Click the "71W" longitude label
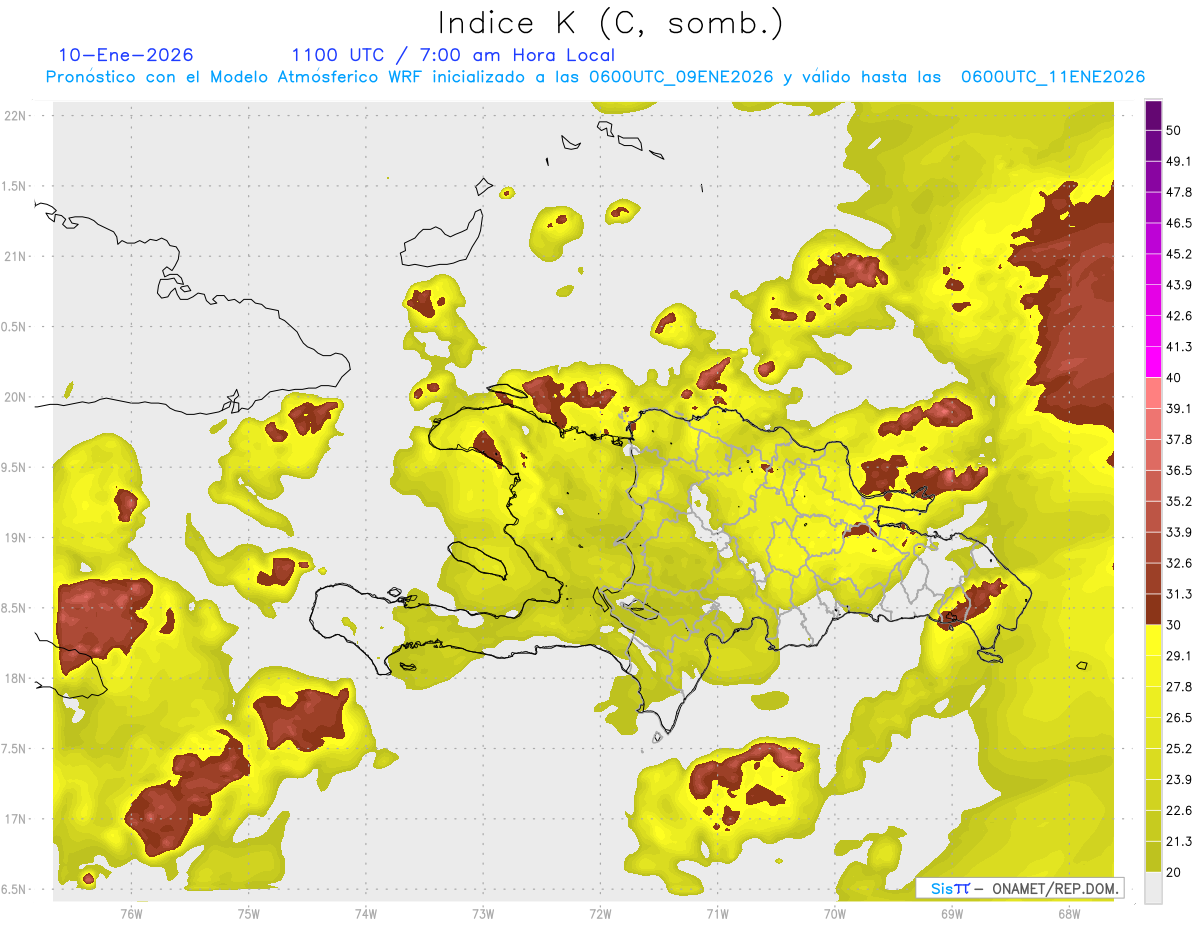Screen dimensions: 1200x927 click(717, 913)
